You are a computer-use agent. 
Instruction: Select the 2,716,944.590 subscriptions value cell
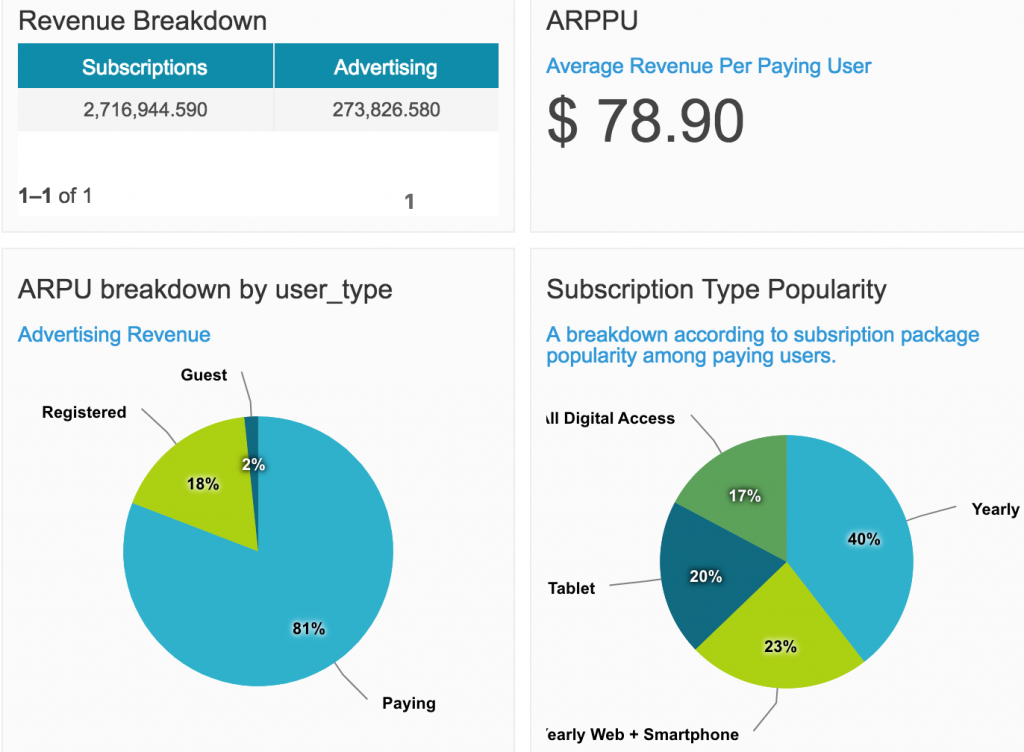tap(145, 110)
